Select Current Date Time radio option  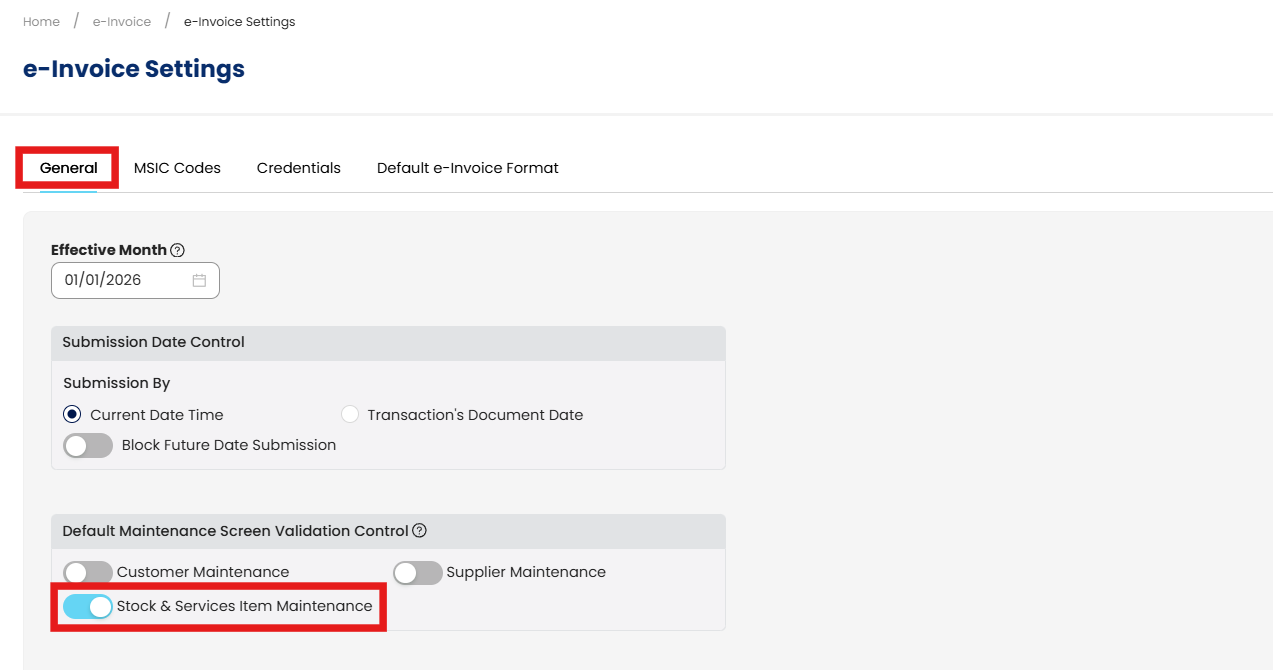72,415
